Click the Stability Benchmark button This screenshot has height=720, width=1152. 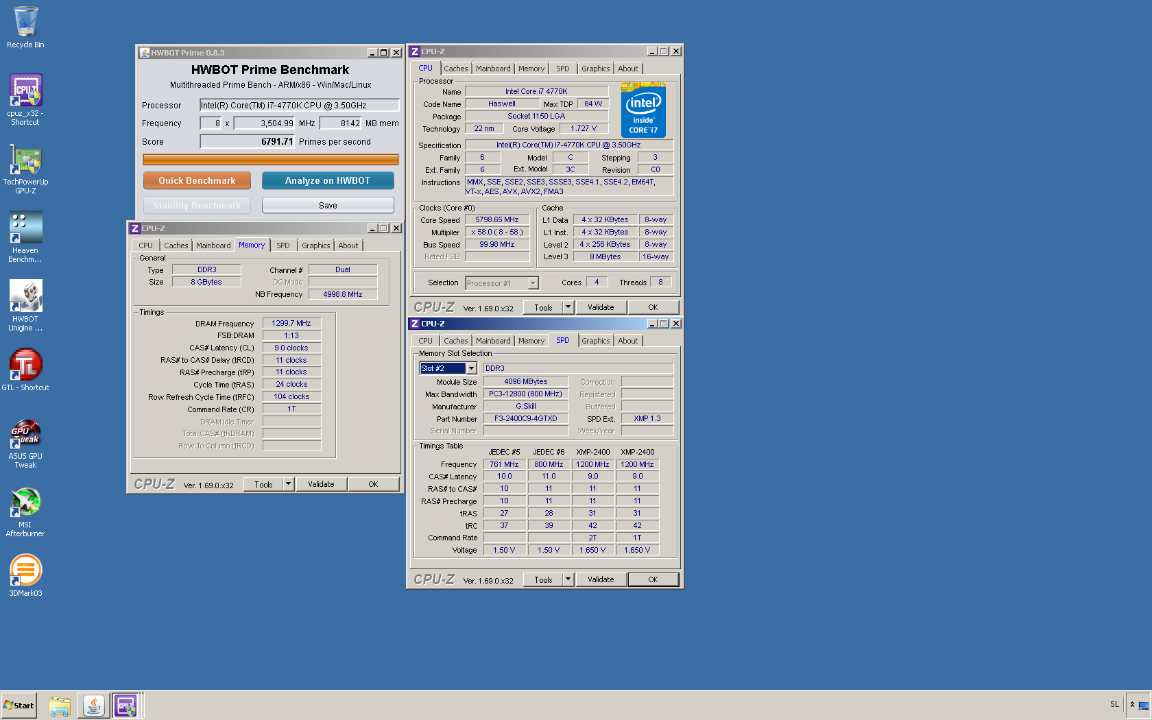tap(197, 206)
